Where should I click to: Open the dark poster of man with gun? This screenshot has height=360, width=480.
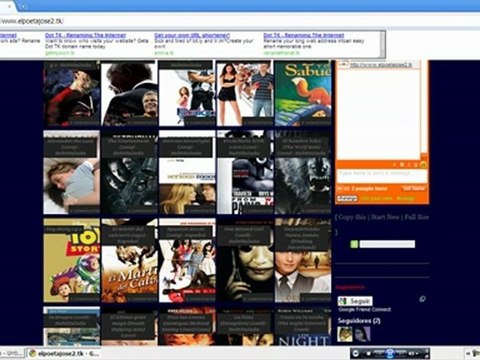coord(129,172)
